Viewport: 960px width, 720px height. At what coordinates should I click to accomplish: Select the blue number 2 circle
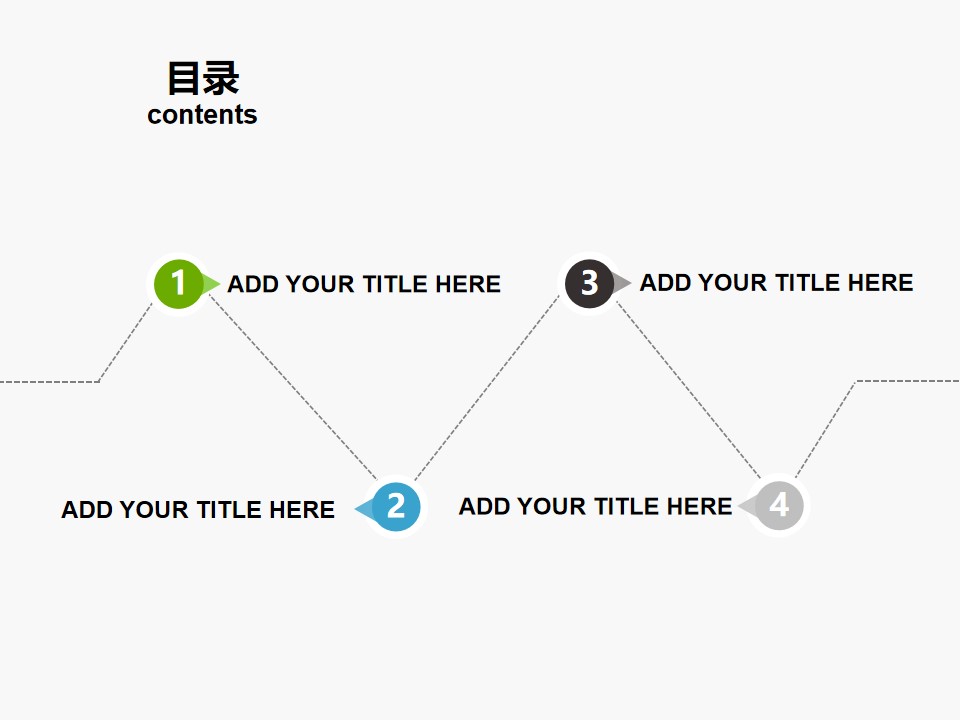pyautogui.click(x=396, y=507)
